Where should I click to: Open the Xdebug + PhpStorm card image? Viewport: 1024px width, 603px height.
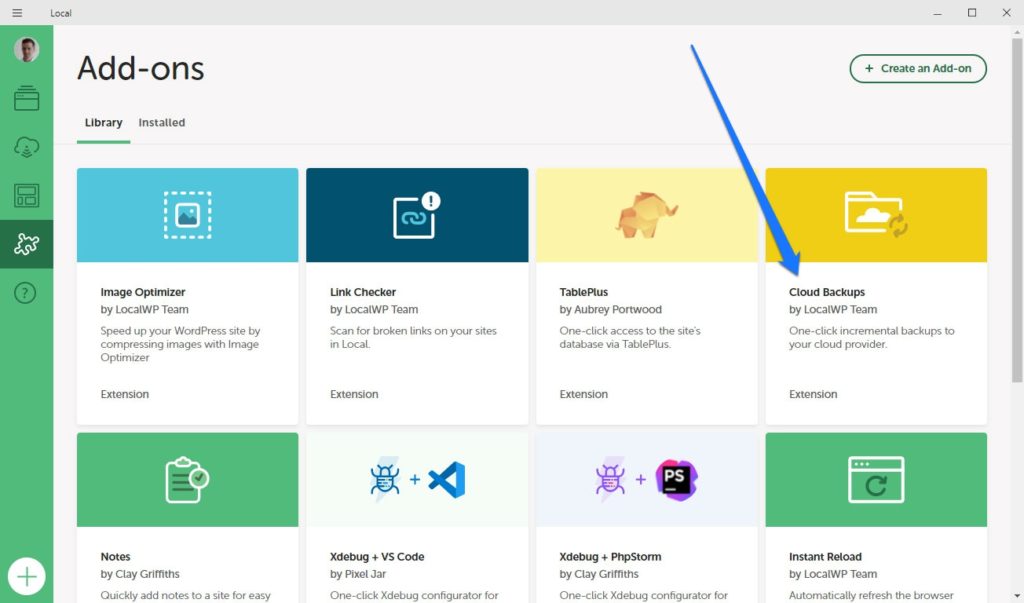(x=646, y=479)
